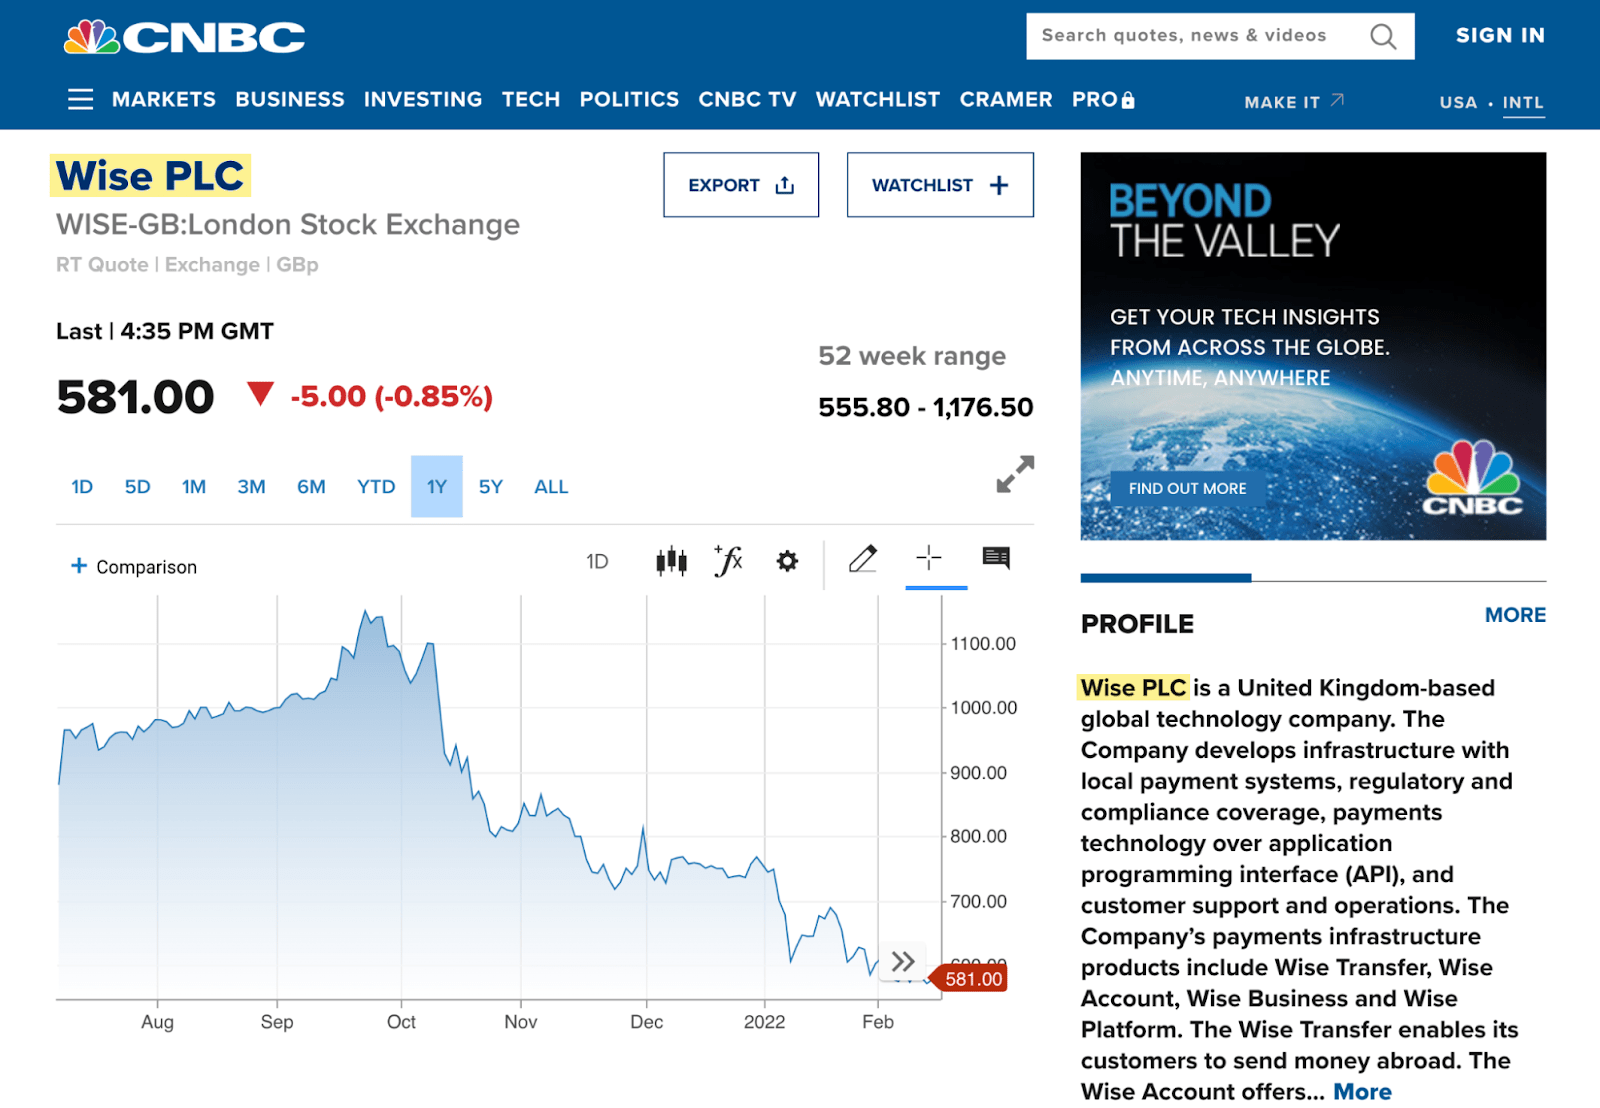Switch chart to YTD view
The width and height of the screenshot is (1600, 1108).
[375, 486]
